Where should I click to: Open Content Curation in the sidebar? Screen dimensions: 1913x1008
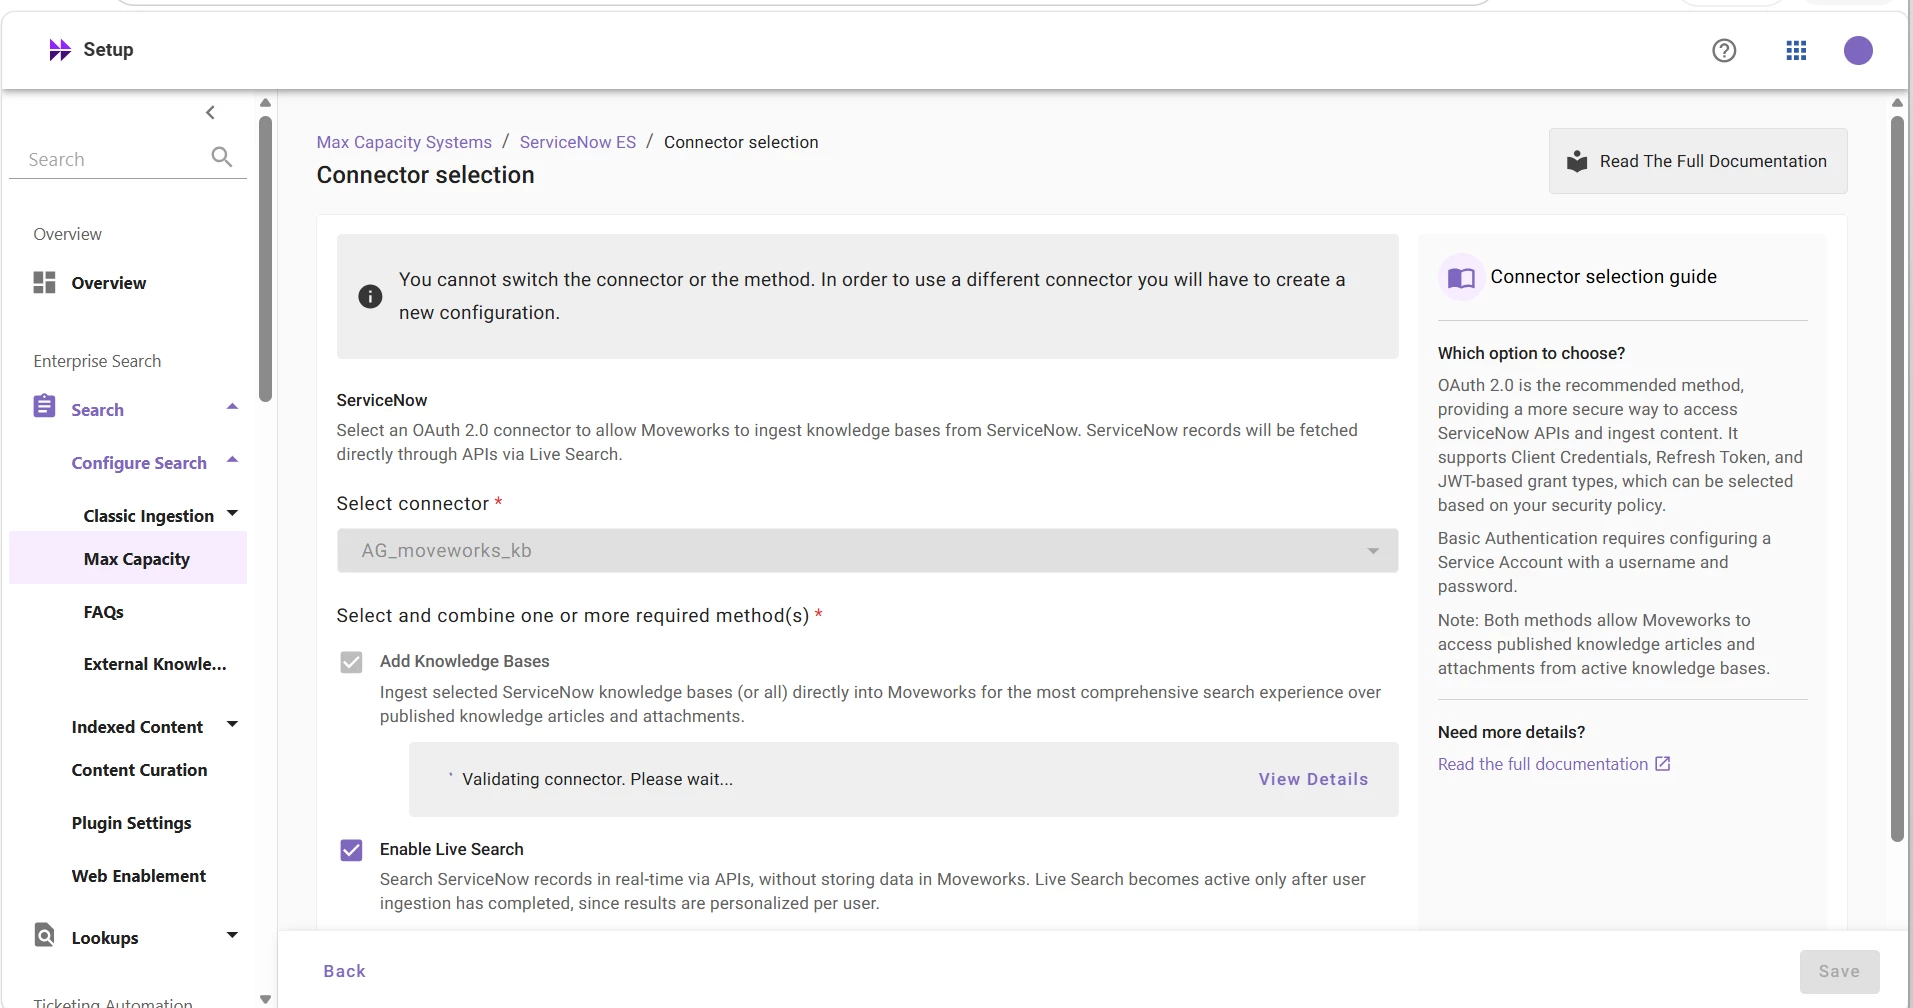[139, 770]
